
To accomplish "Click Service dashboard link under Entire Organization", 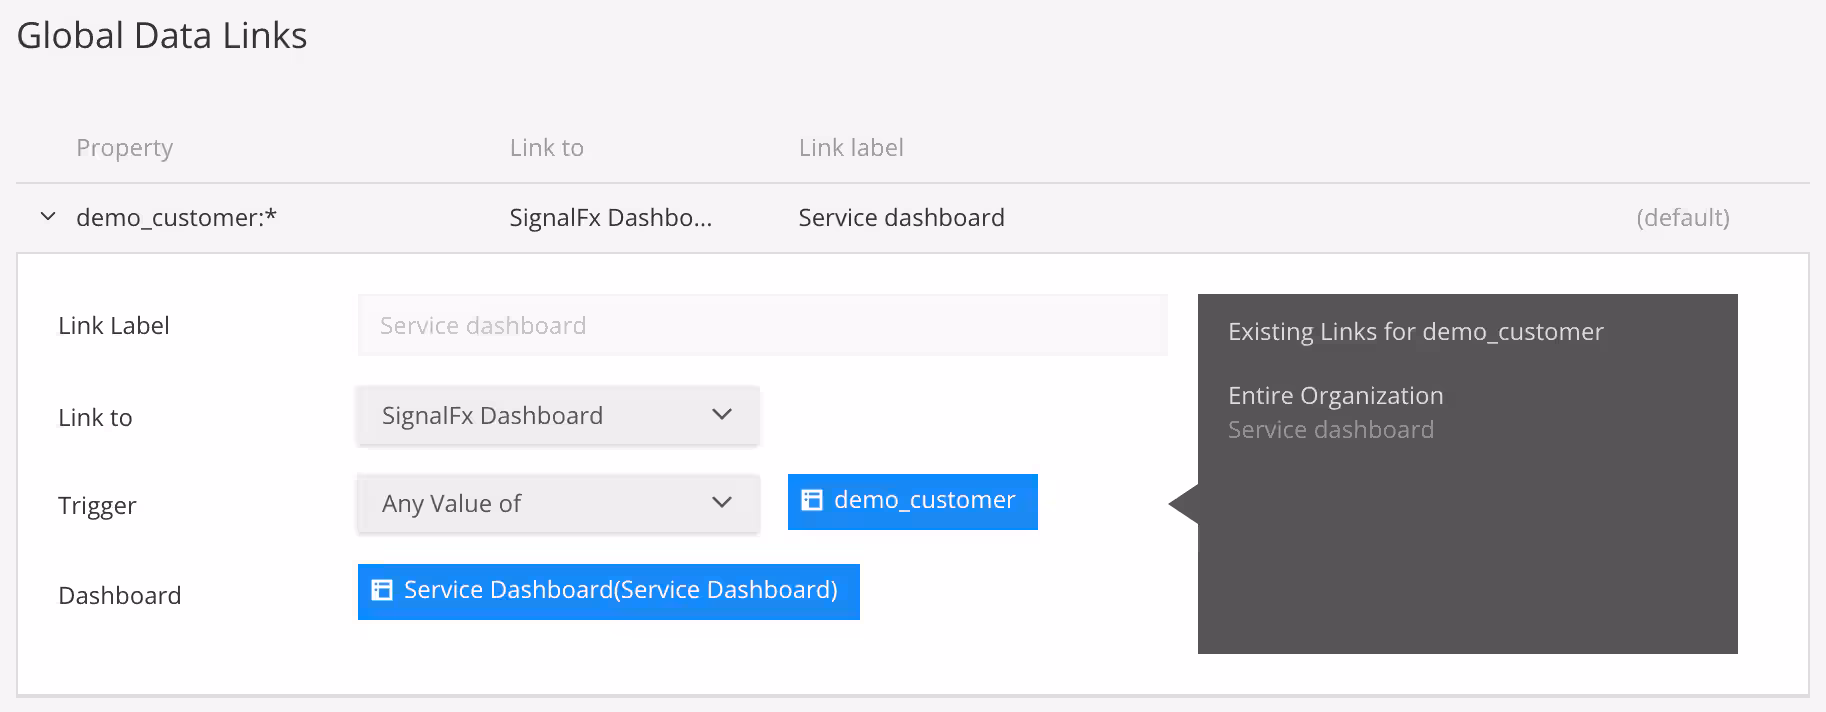I will coord(1330,430).
